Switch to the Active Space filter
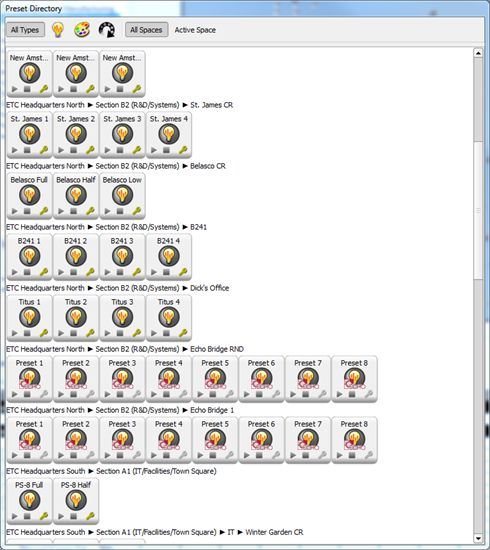The height and width of the screenshot is (550, 490). tap(195, 30)
